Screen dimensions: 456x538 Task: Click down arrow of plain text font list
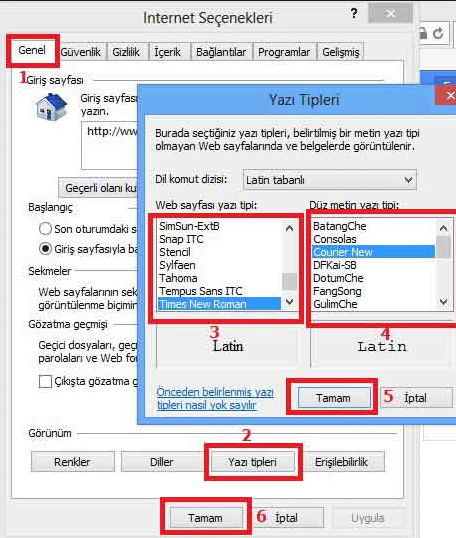click(444, 302)
